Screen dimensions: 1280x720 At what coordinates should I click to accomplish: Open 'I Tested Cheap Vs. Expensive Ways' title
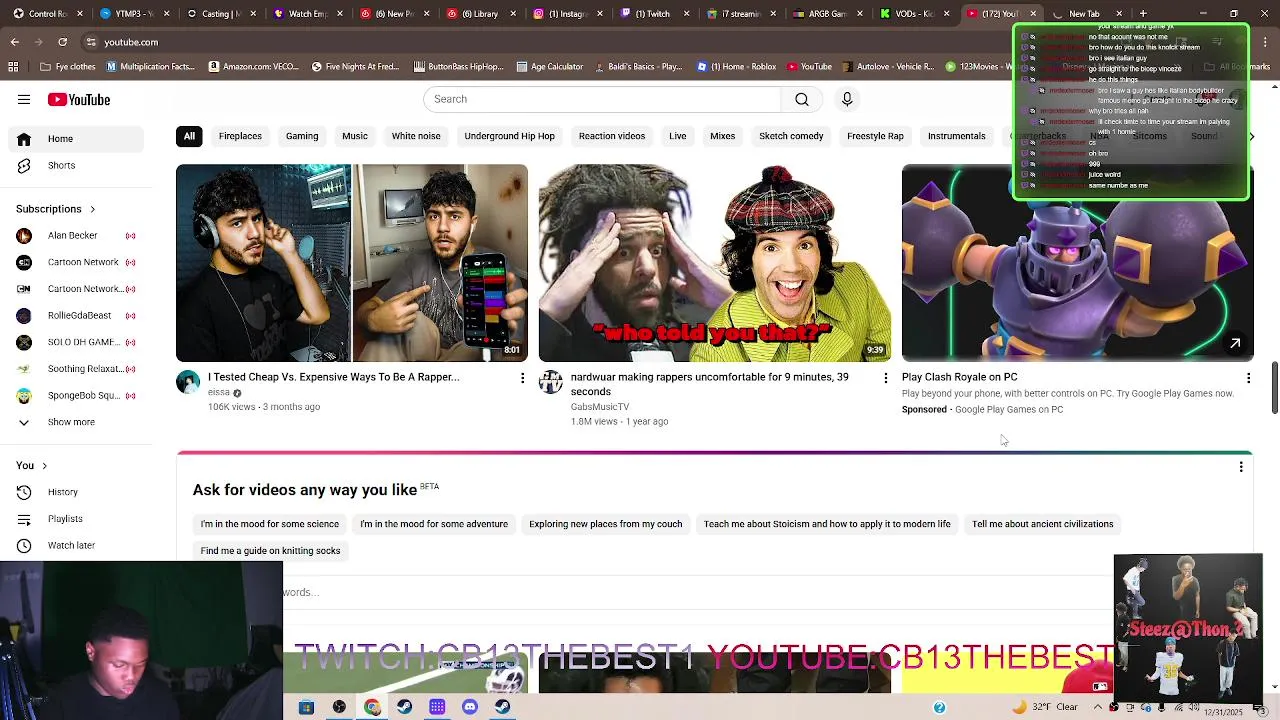(x=333, y=377)
